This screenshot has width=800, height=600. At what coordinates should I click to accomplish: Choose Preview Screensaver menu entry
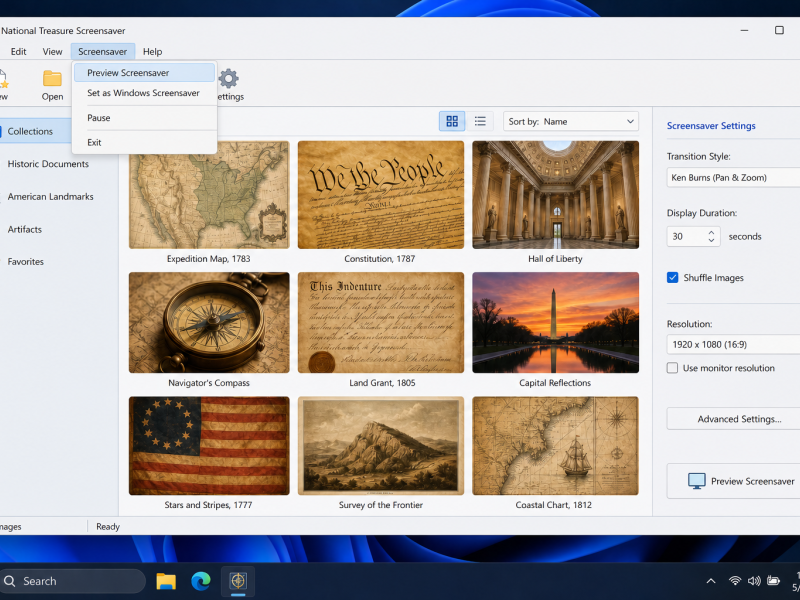pos(144,73)
